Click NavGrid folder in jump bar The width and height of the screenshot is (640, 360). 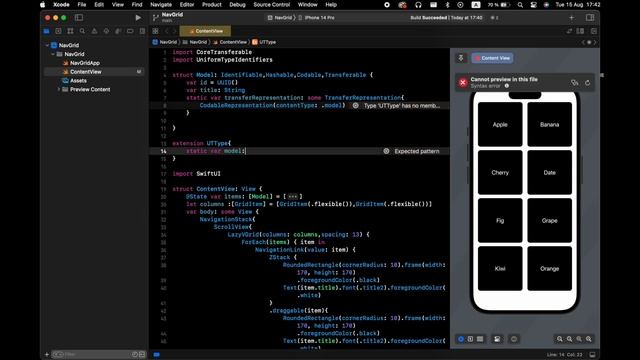195,42
